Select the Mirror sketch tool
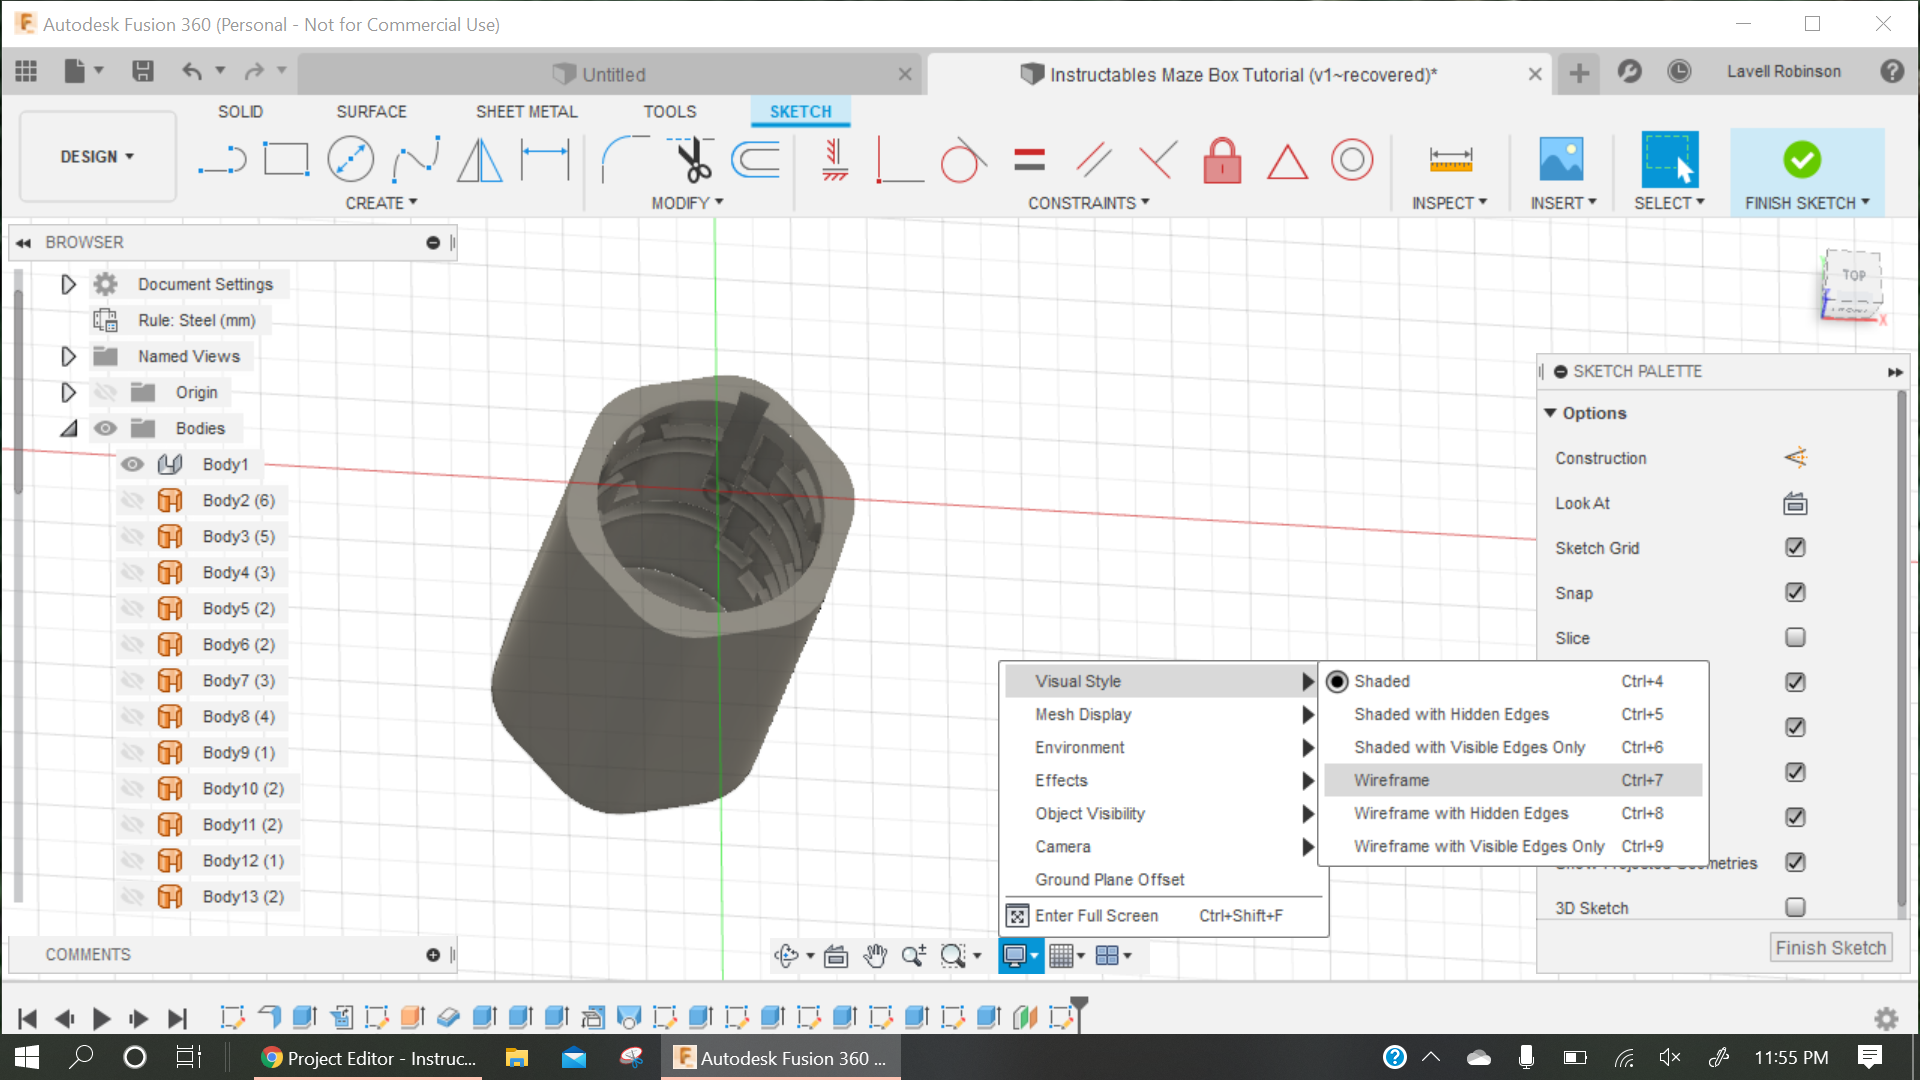This screenshot has height=1080, width=1920. pyautogui.click(x=480, y=160)
